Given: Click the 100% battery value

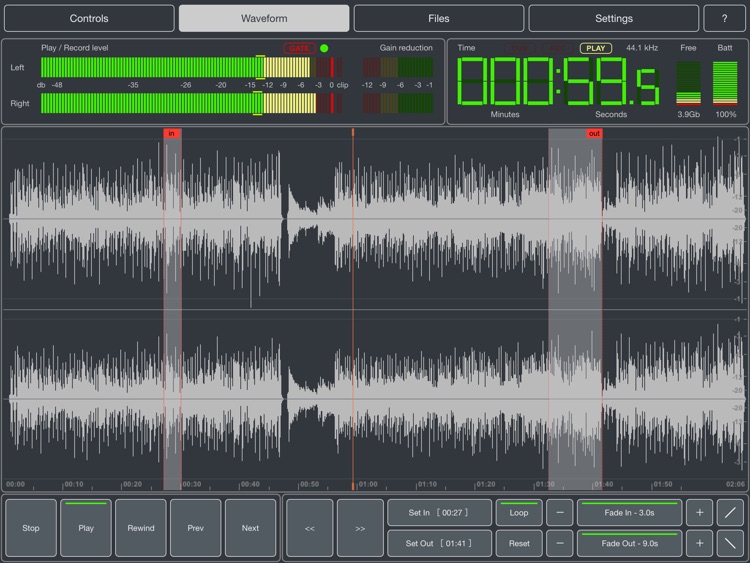Looking at the screenshot, I should (726, 114).
